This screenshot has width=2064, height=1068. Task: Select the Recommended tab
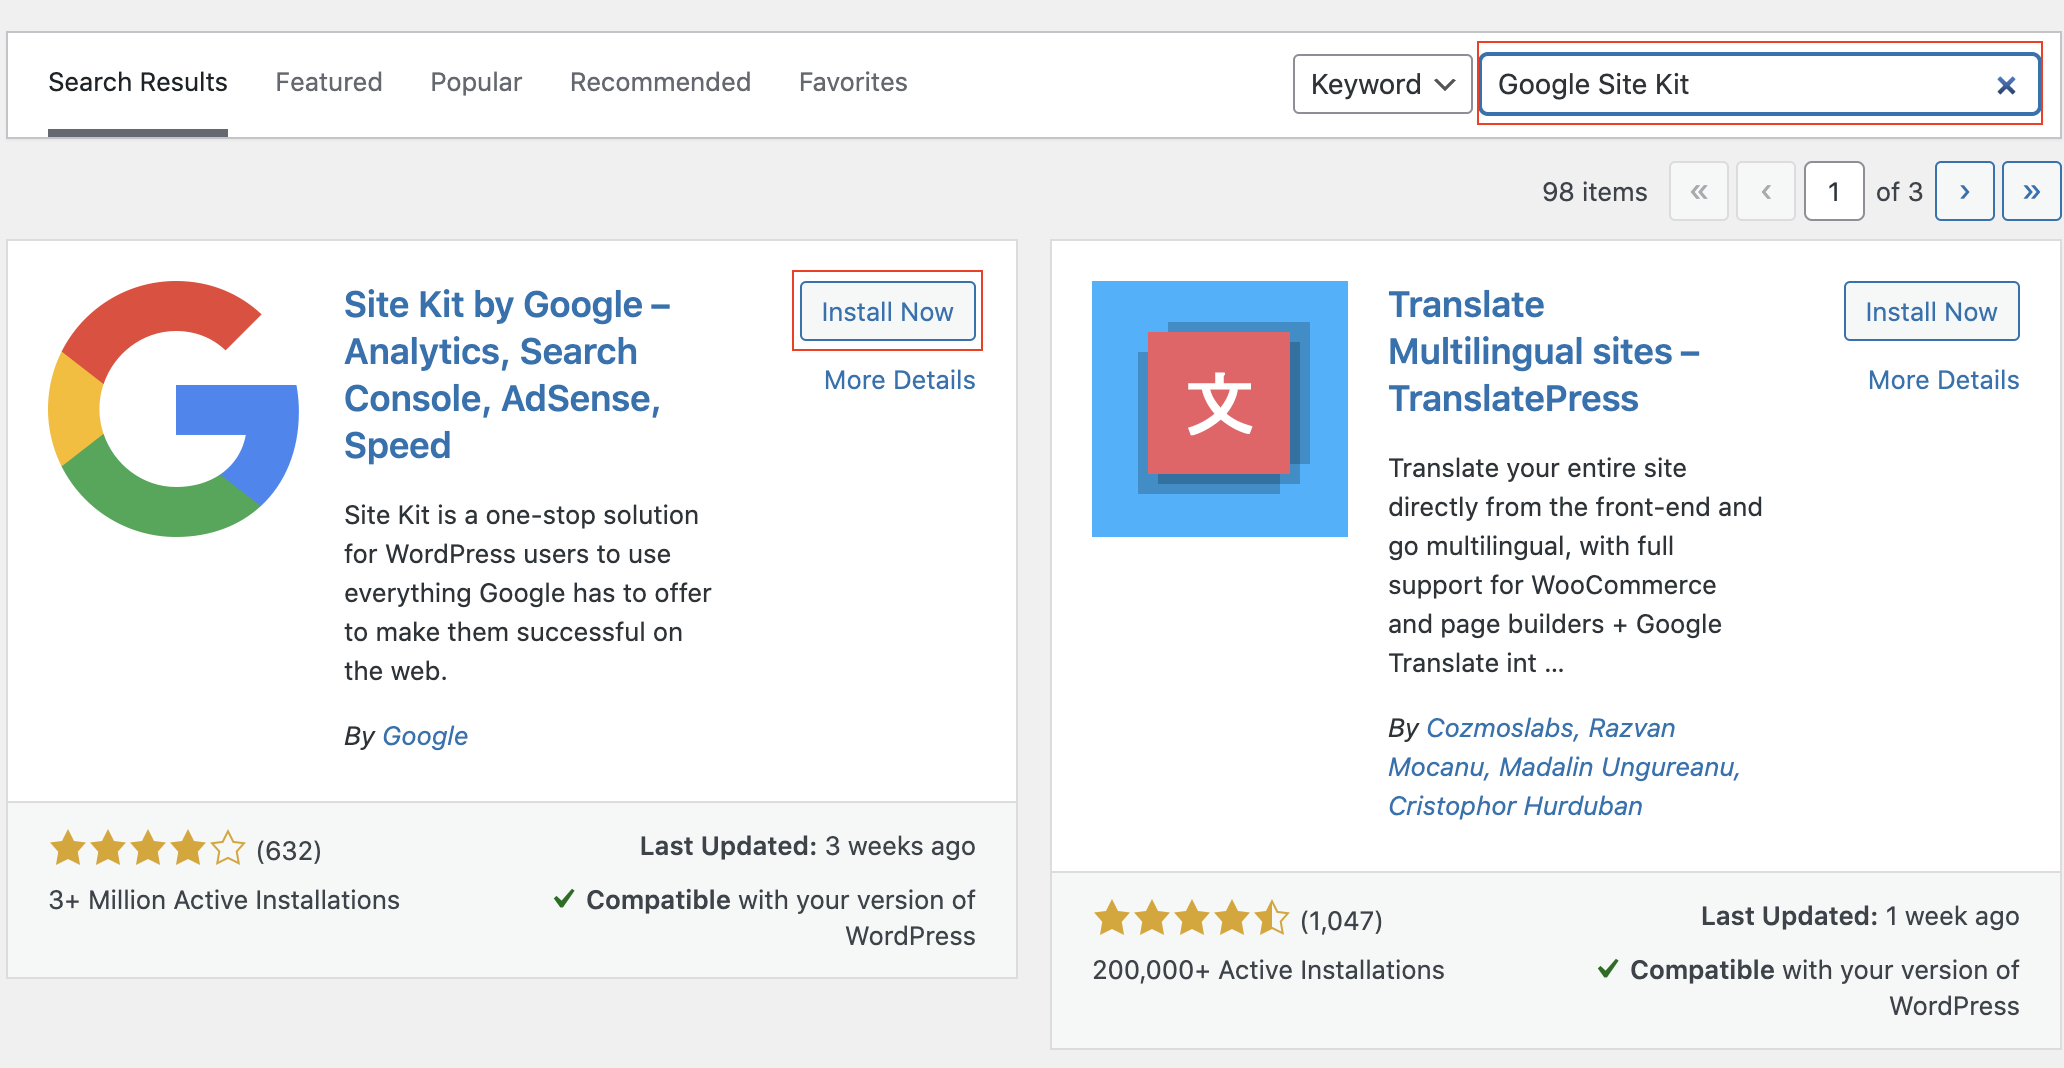click(660, 82)
